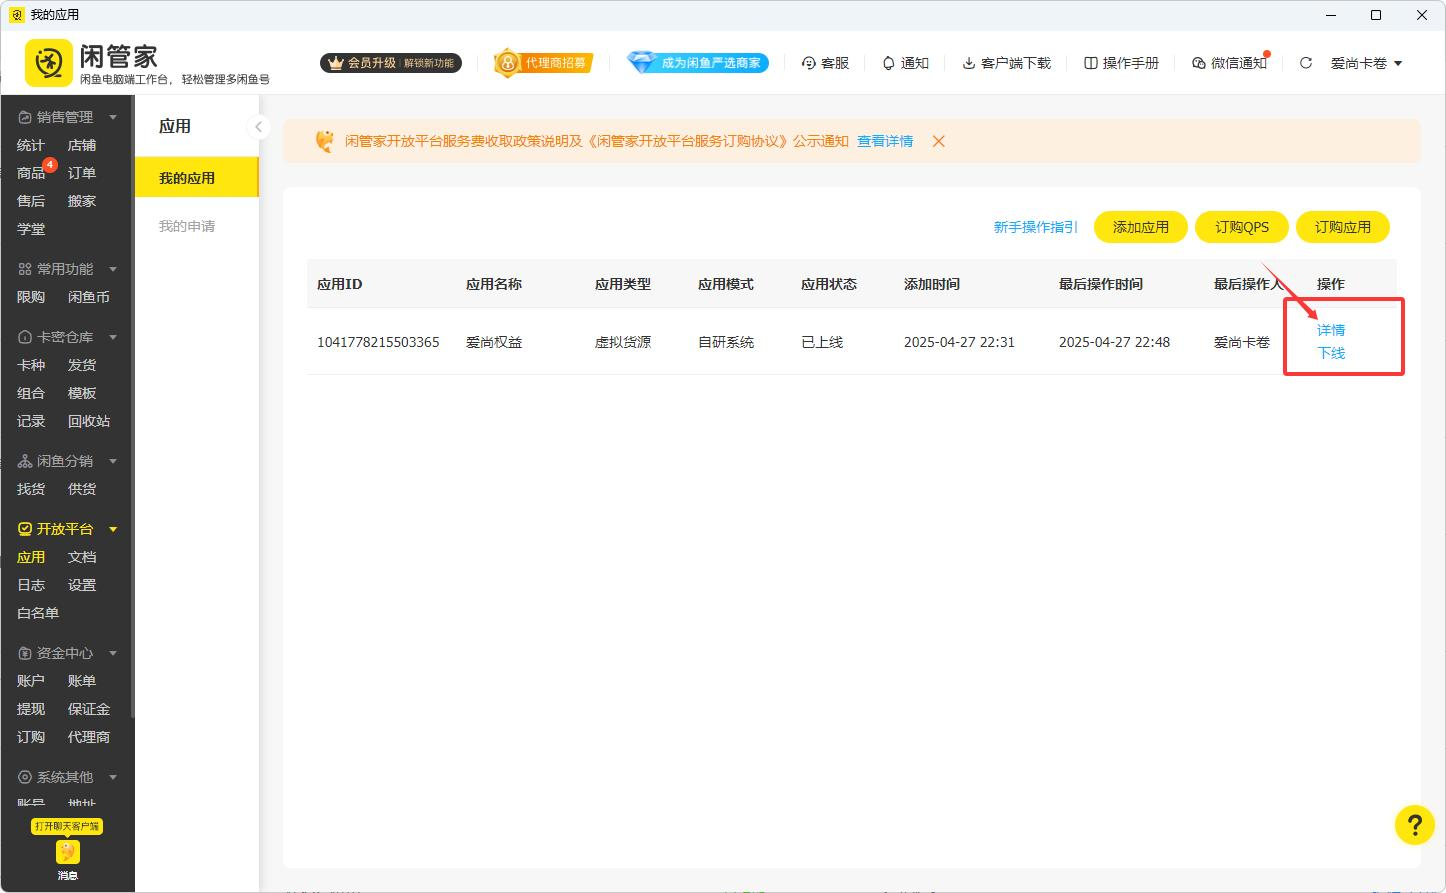This screenshot has width=1446, height=893.
Task: Click the 微信通知 WeChat notification icon
Action: (x=1198, y=62)
